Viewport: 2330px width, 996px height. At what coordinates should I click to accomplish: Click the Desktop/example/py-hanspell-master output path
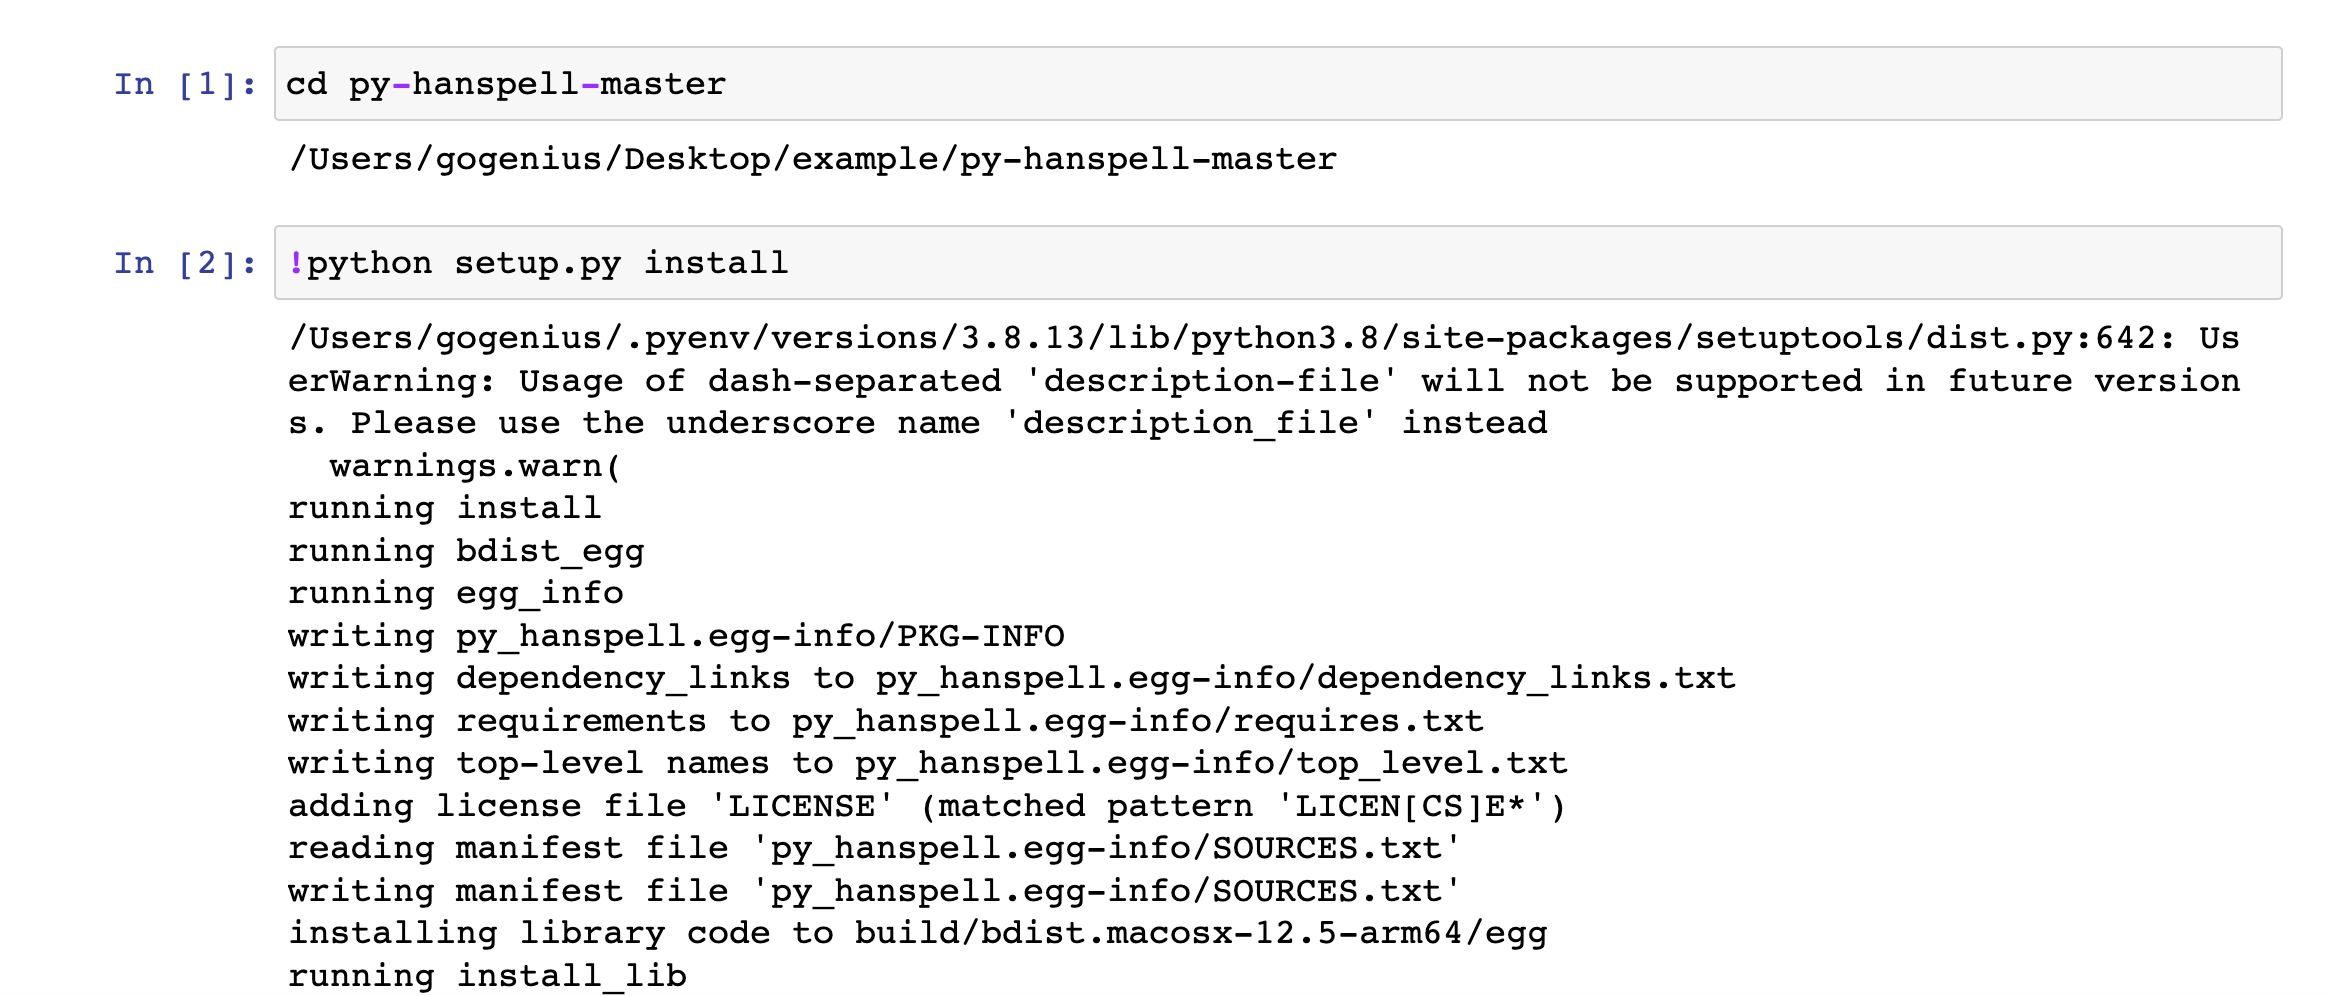tap(812, 159)
